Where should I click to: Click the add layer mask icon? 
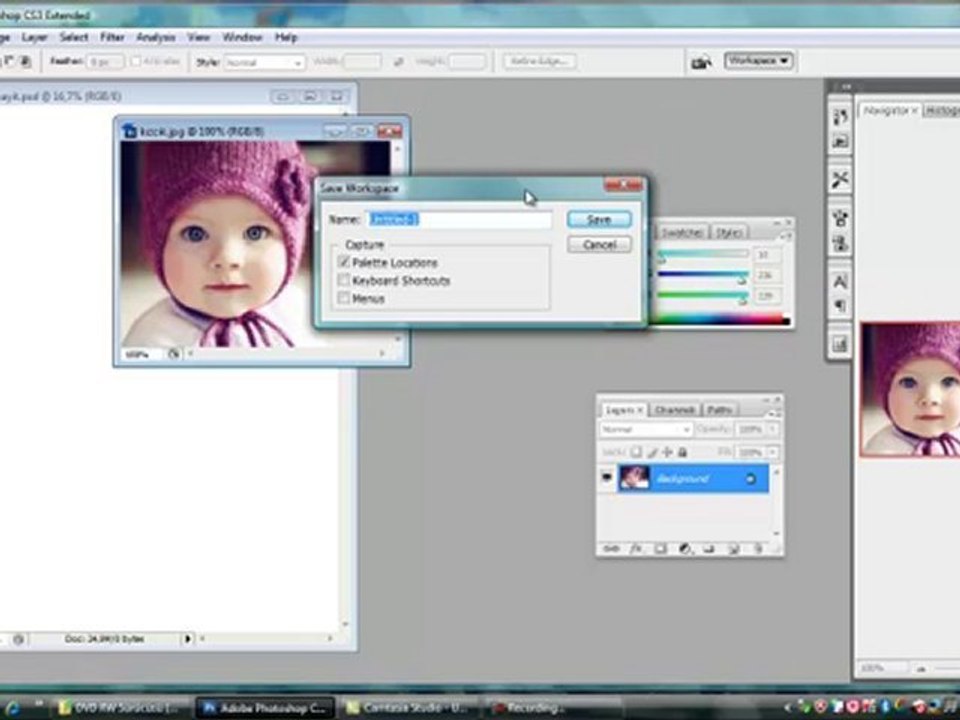[x=660, y=549]
